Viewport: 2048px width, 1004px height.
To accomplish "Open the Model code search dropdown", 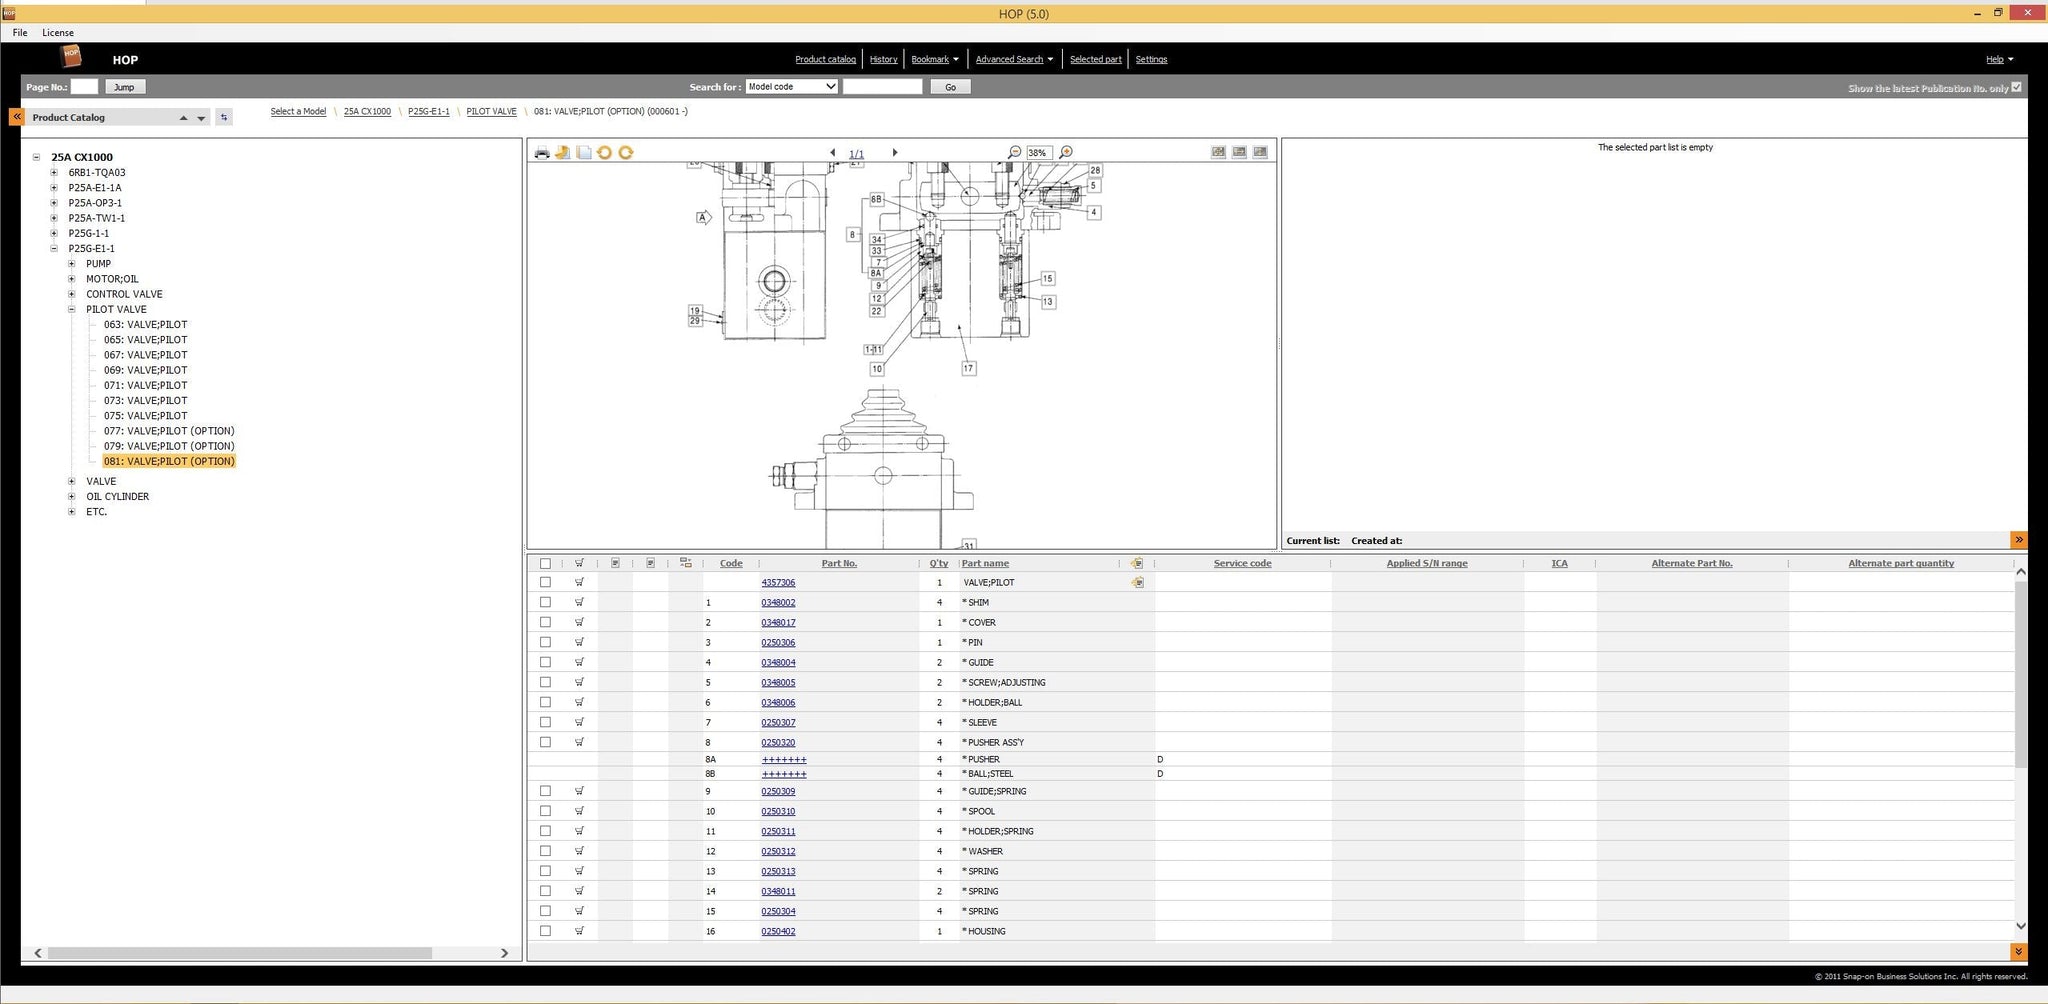I will [x=791, y=87].
